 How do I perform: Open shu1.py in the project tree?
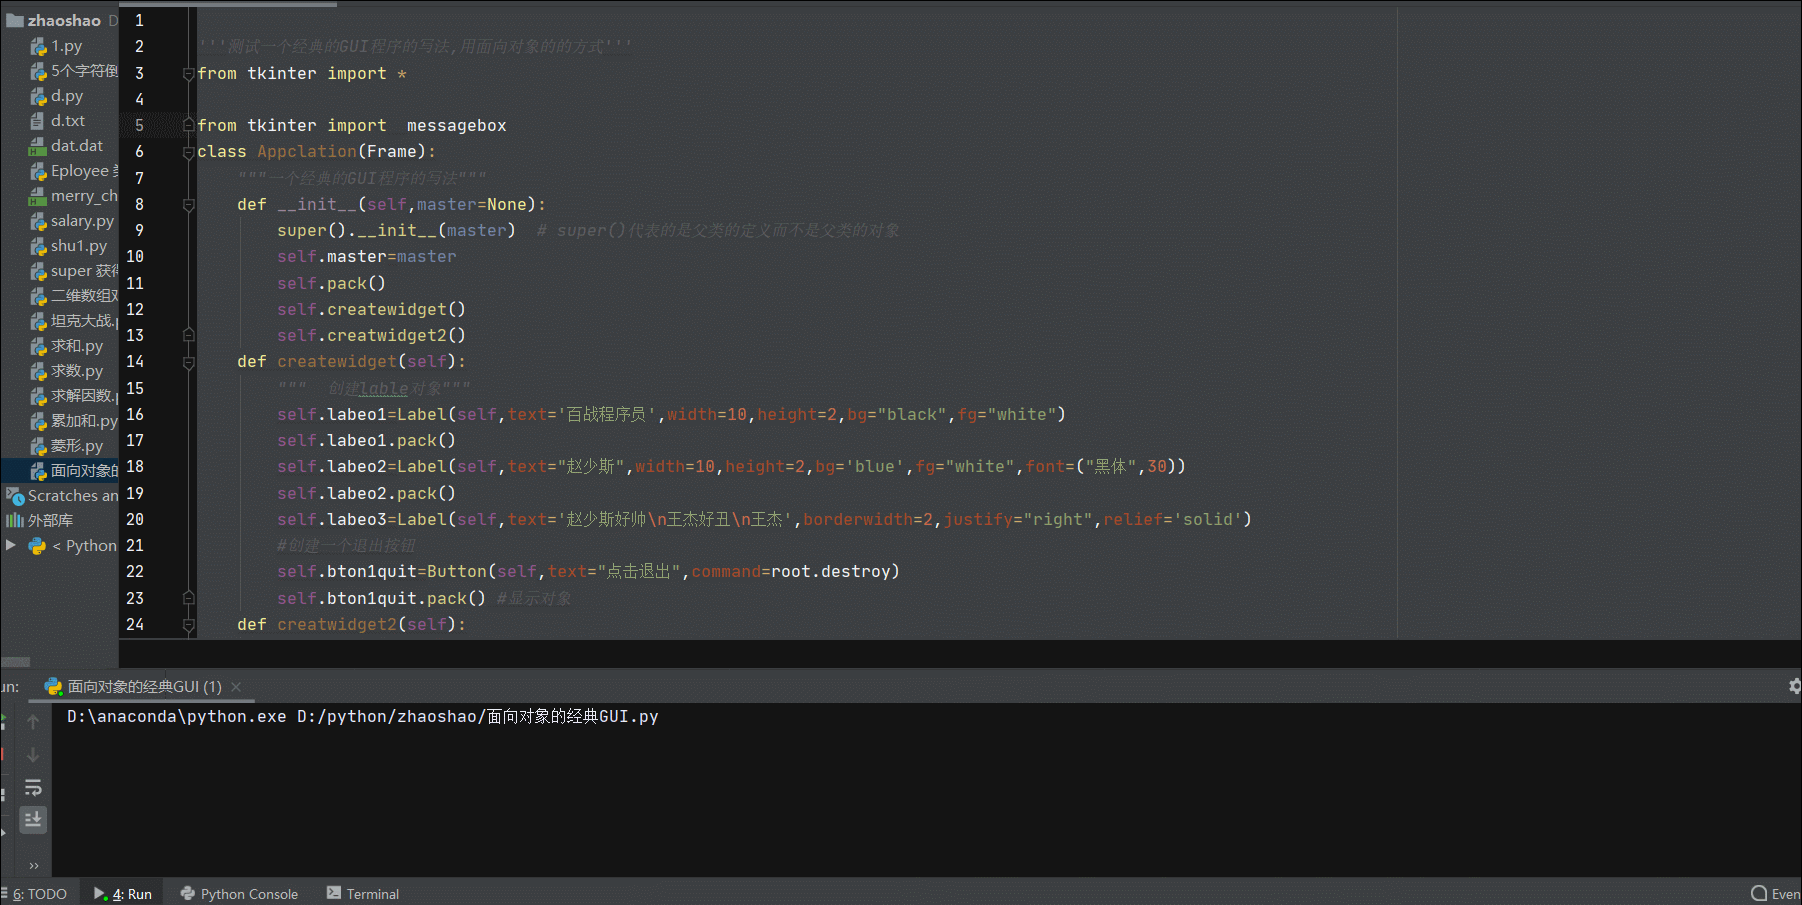(x=78, y=246)
